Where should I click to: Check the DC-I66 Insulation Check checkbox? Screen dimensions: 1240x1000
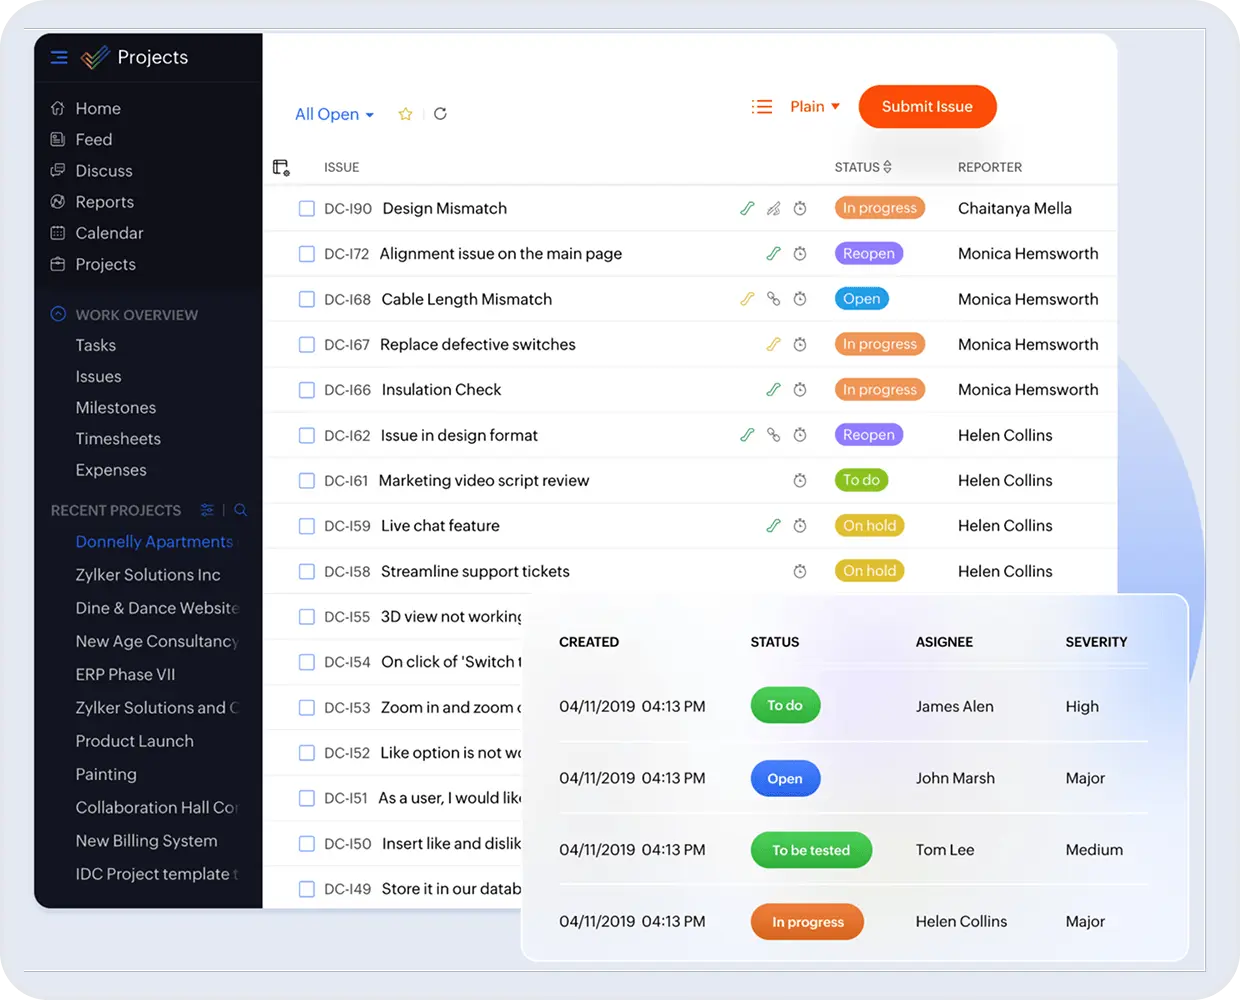[x=307, y=390]
